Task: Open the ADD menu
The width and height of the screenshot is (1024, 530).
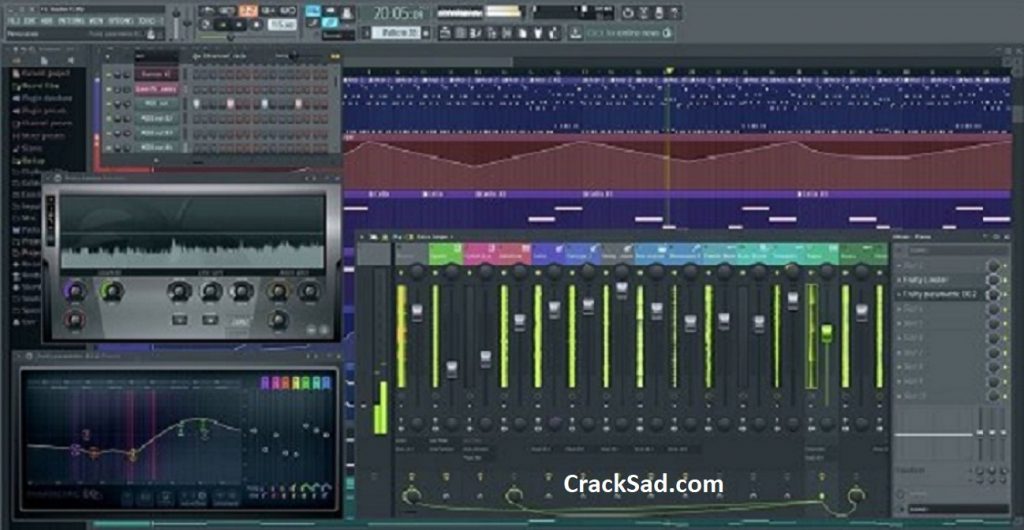Action: (47, 21)
